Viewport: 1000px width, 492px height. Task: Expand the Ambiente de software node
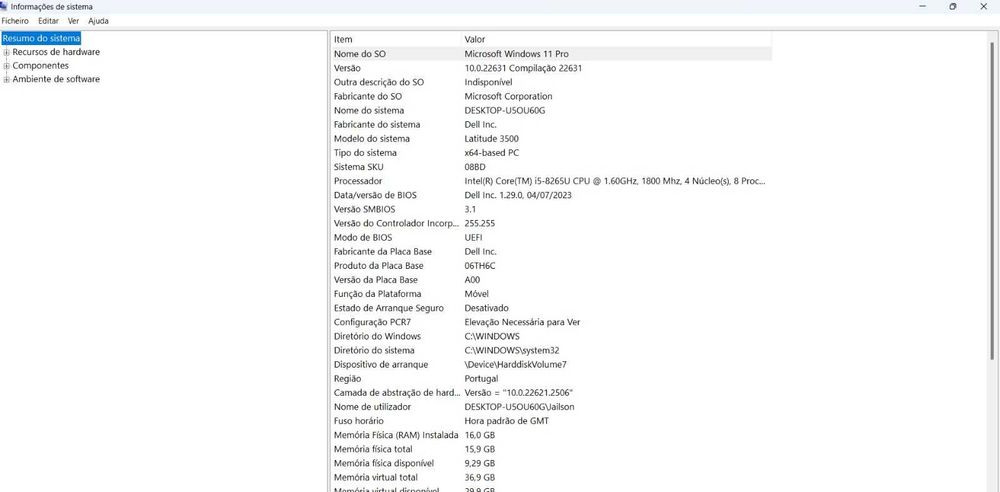[7, 80]
